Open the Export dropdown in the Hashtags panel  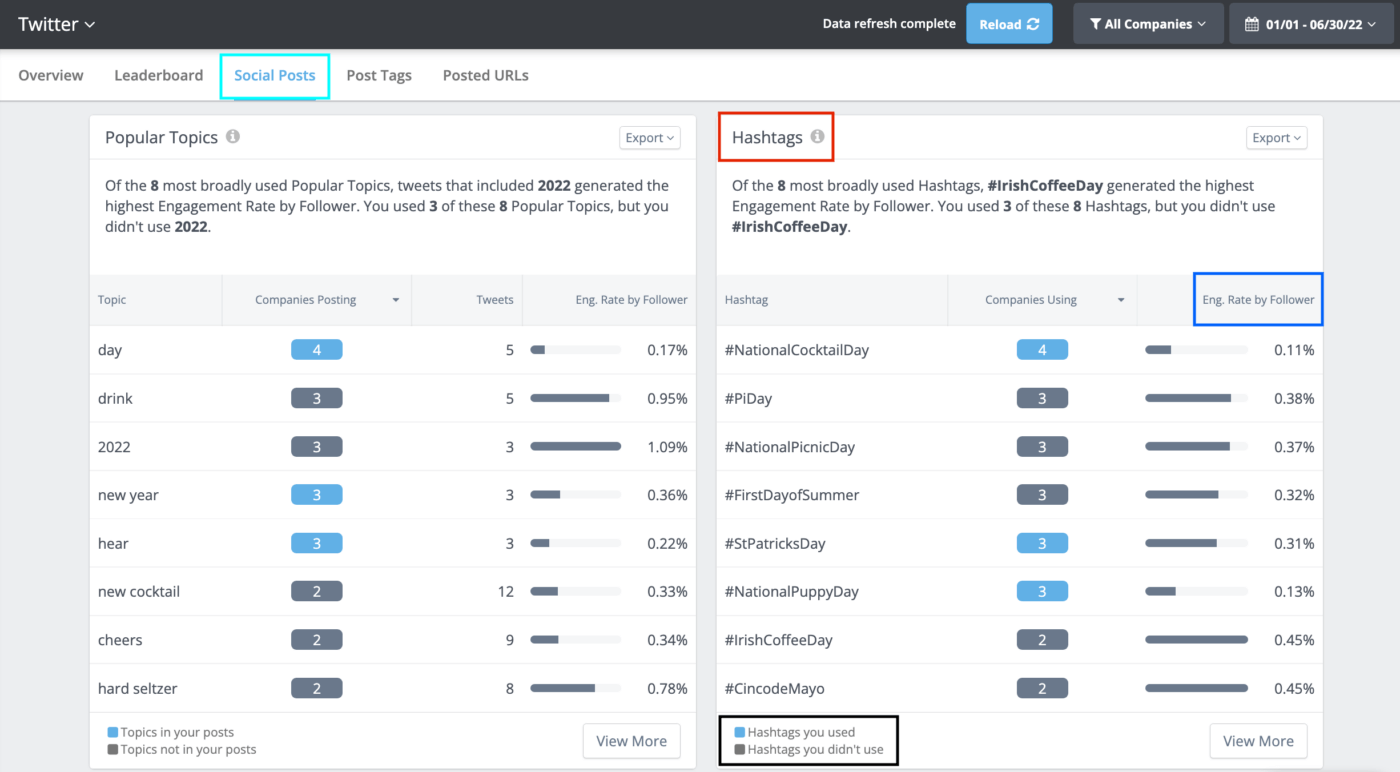(x=1276, y=137)
